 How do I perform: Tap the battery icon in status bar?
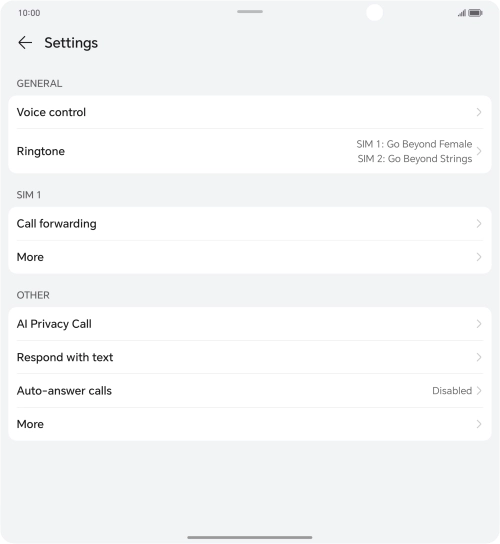point(475,13)
